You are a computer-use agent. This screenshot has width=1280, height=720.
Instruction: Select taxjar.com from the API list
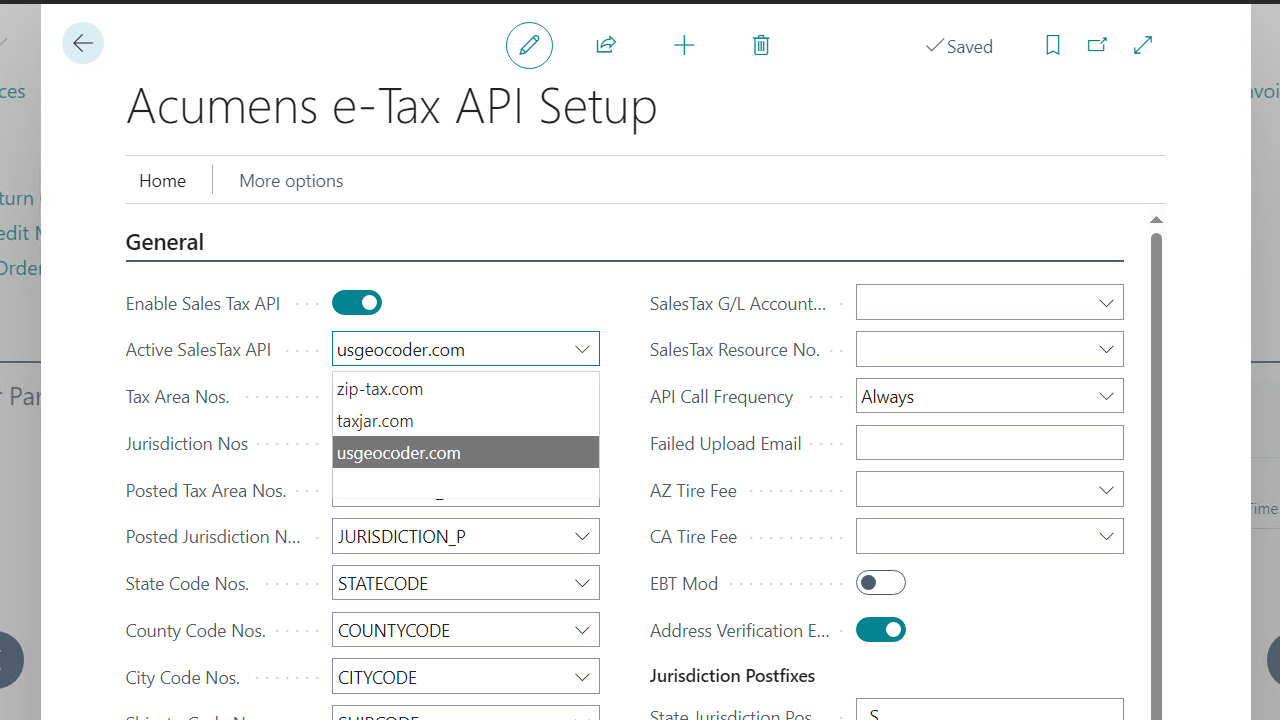pos(375,420)
